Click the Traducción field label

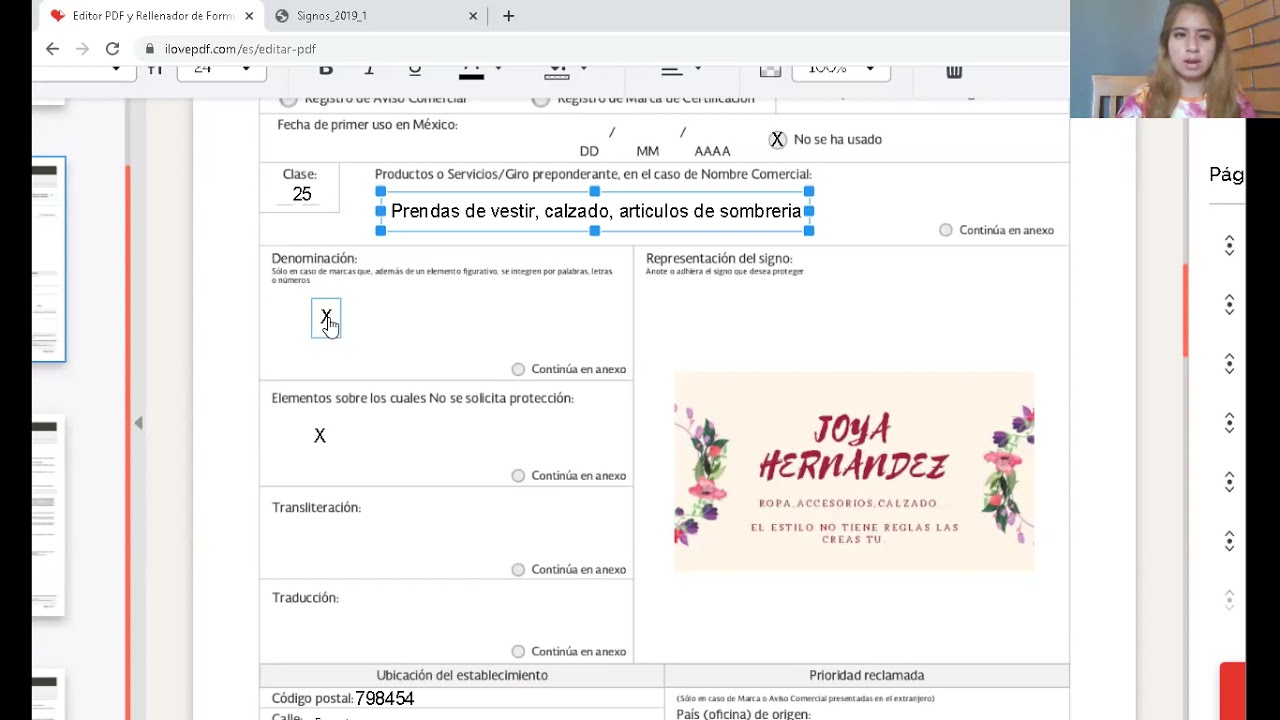(x=305, y=597)
